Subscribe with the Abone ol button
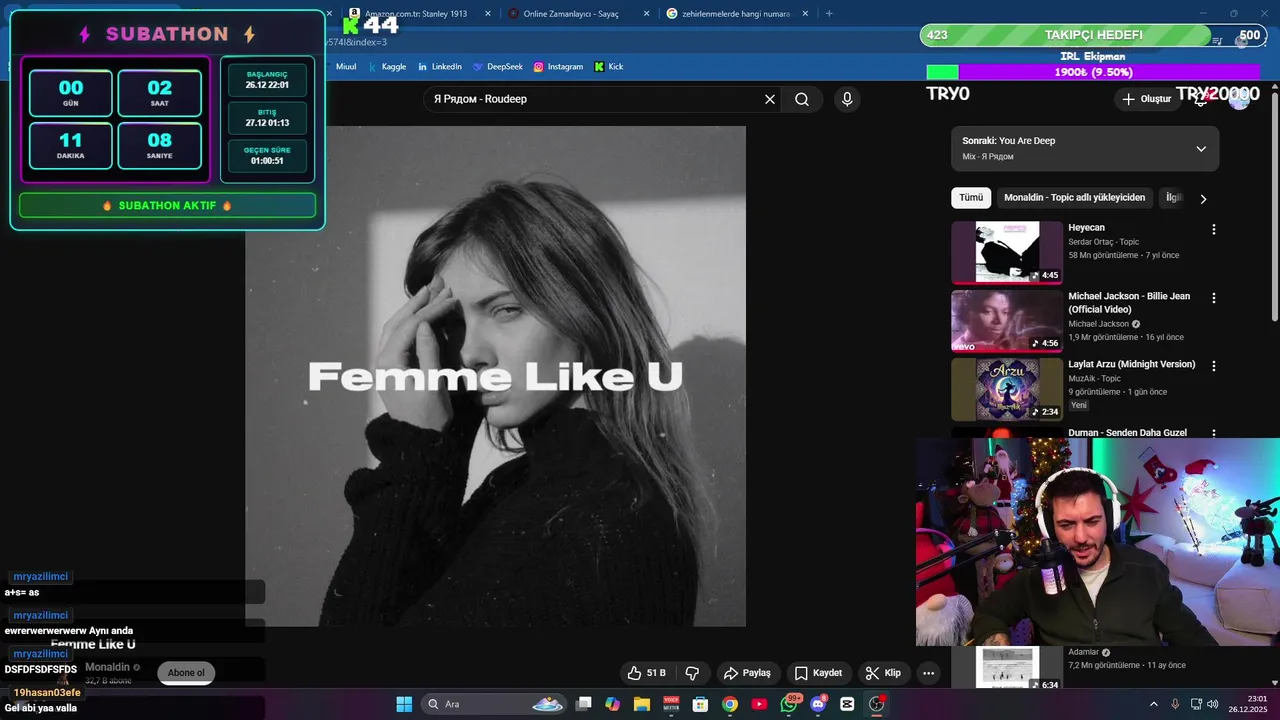Viewport: 1280px width, 720px height. pyautogui.click(x=186, y=673)
